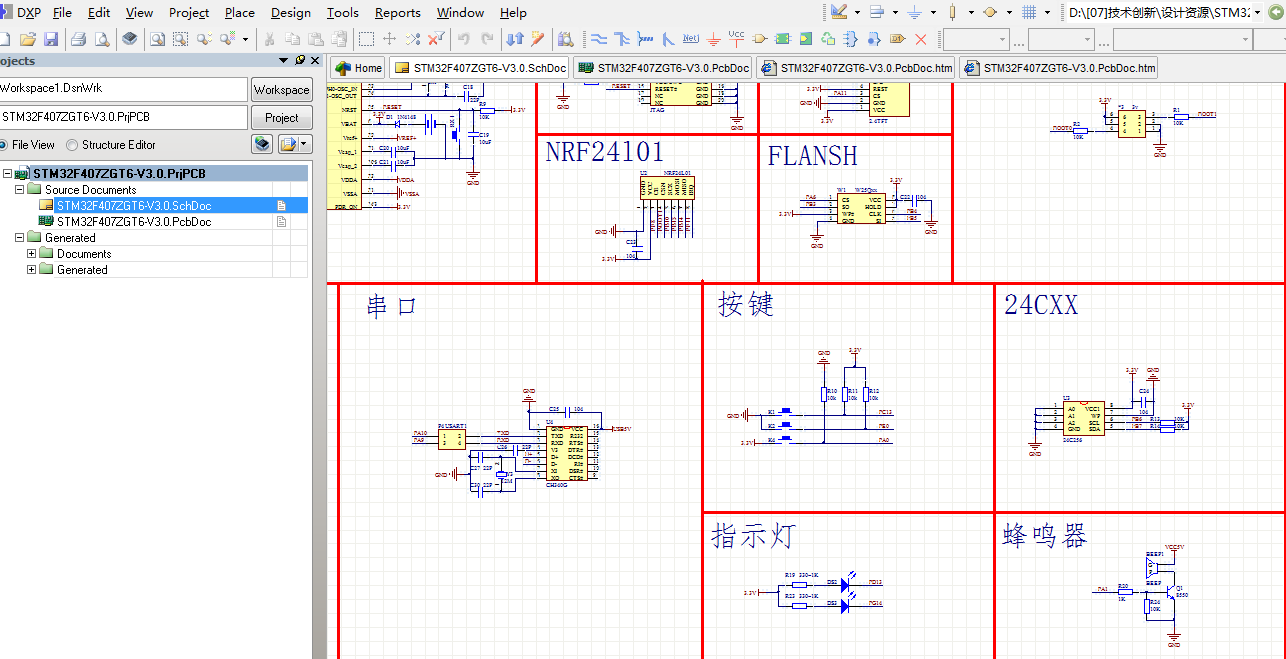Go back with green arrow button
1286x659 pixels.
coord(1276,12)
